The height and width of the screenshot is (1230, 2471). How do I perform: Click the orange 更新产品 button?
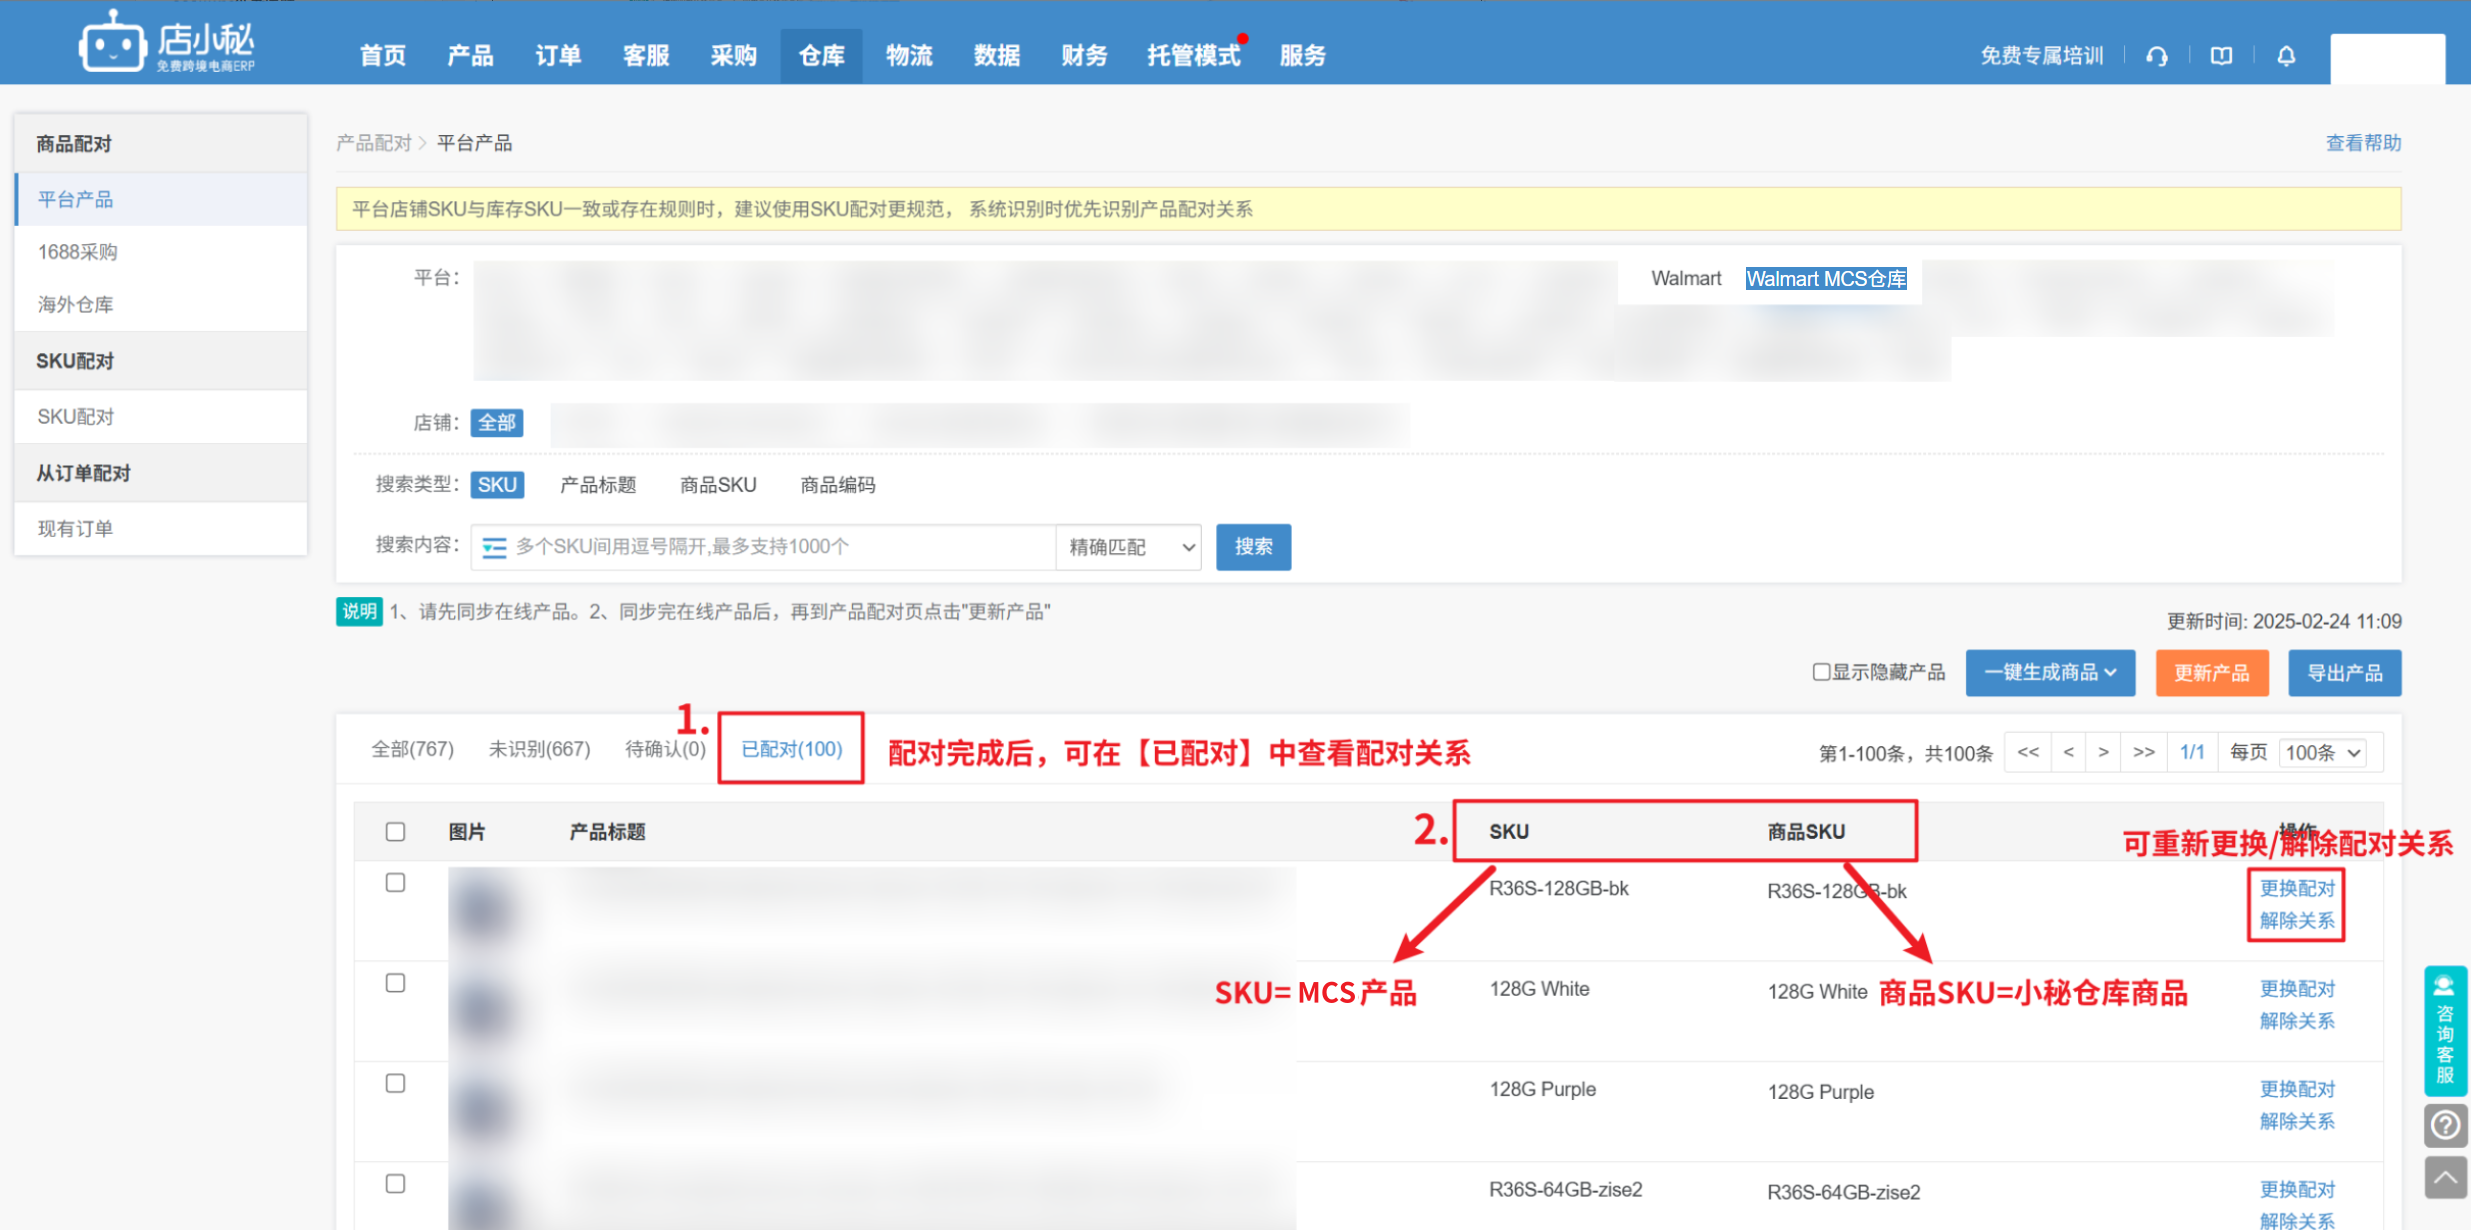(x=2211, y=673)
